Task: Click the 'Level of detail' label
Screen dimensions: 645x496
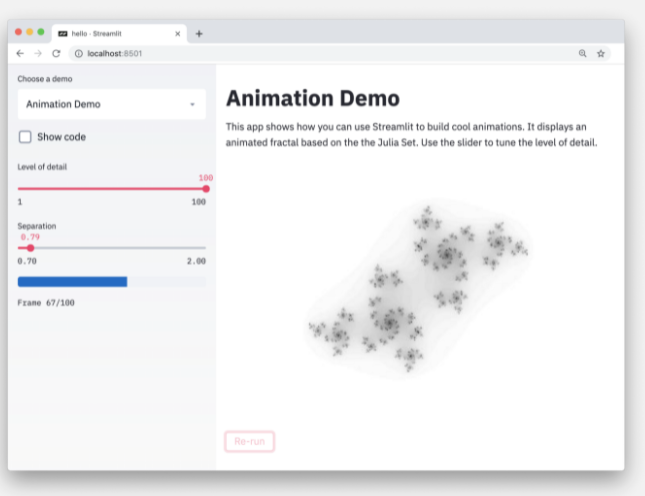Action: [x=42, y=167]
